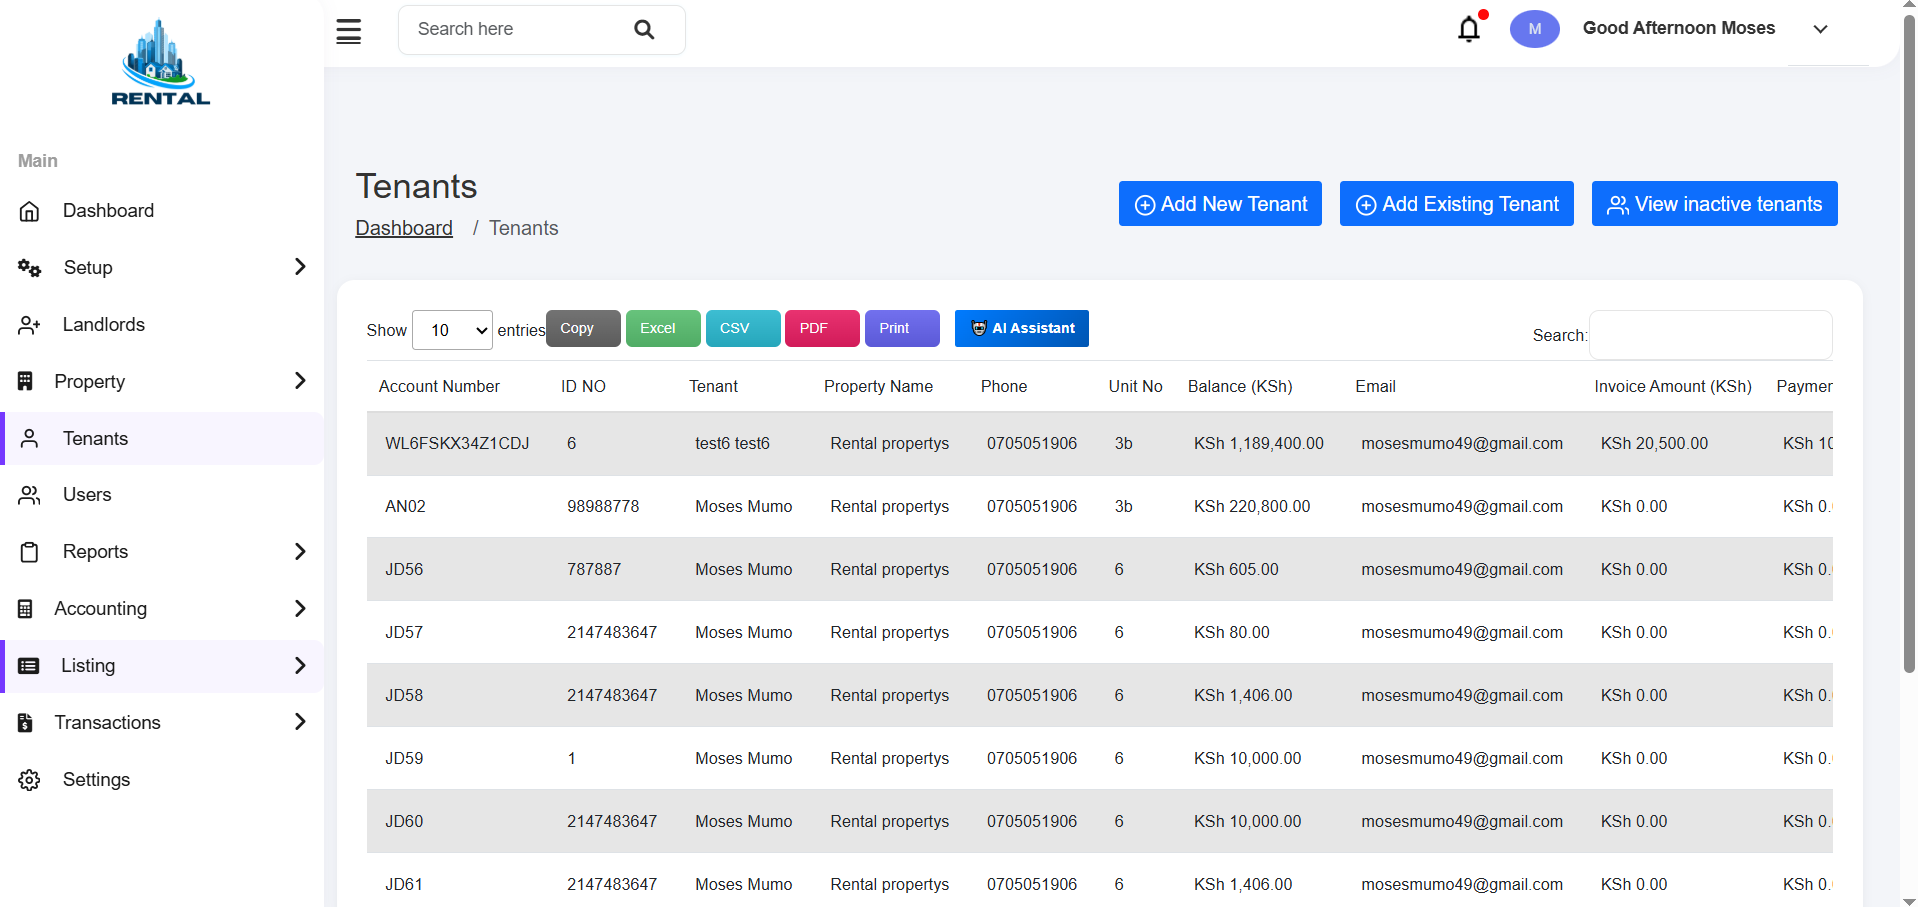Expand the Setup menu chevron

tap(300, 267)
